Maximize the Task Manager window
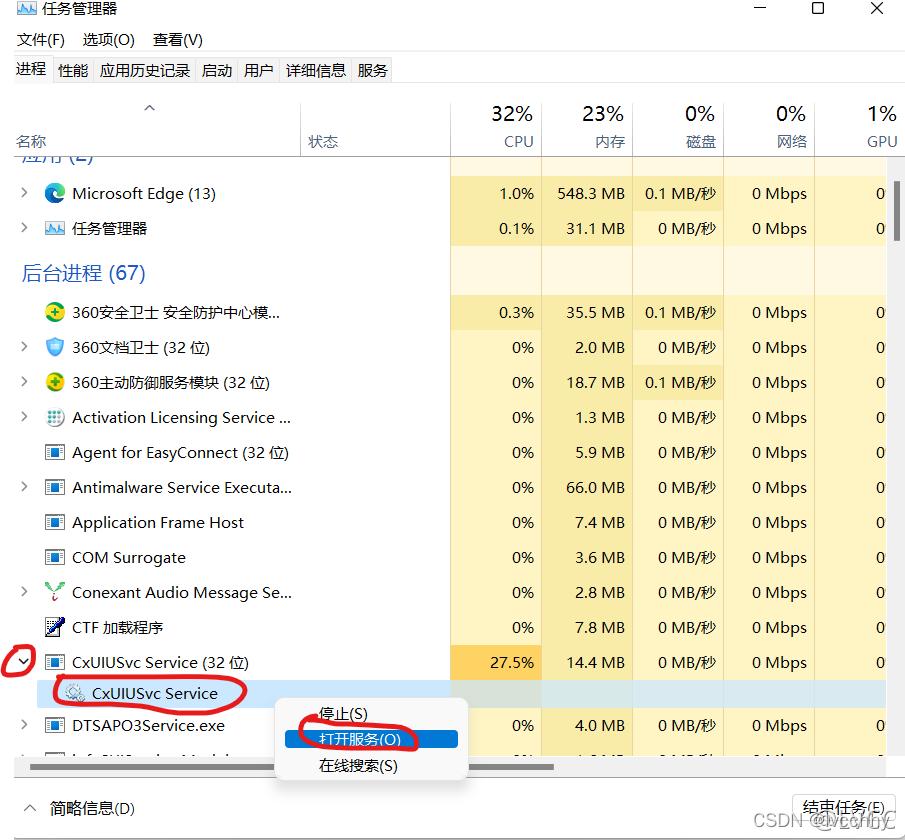905x840 pixels. [818, 8]
